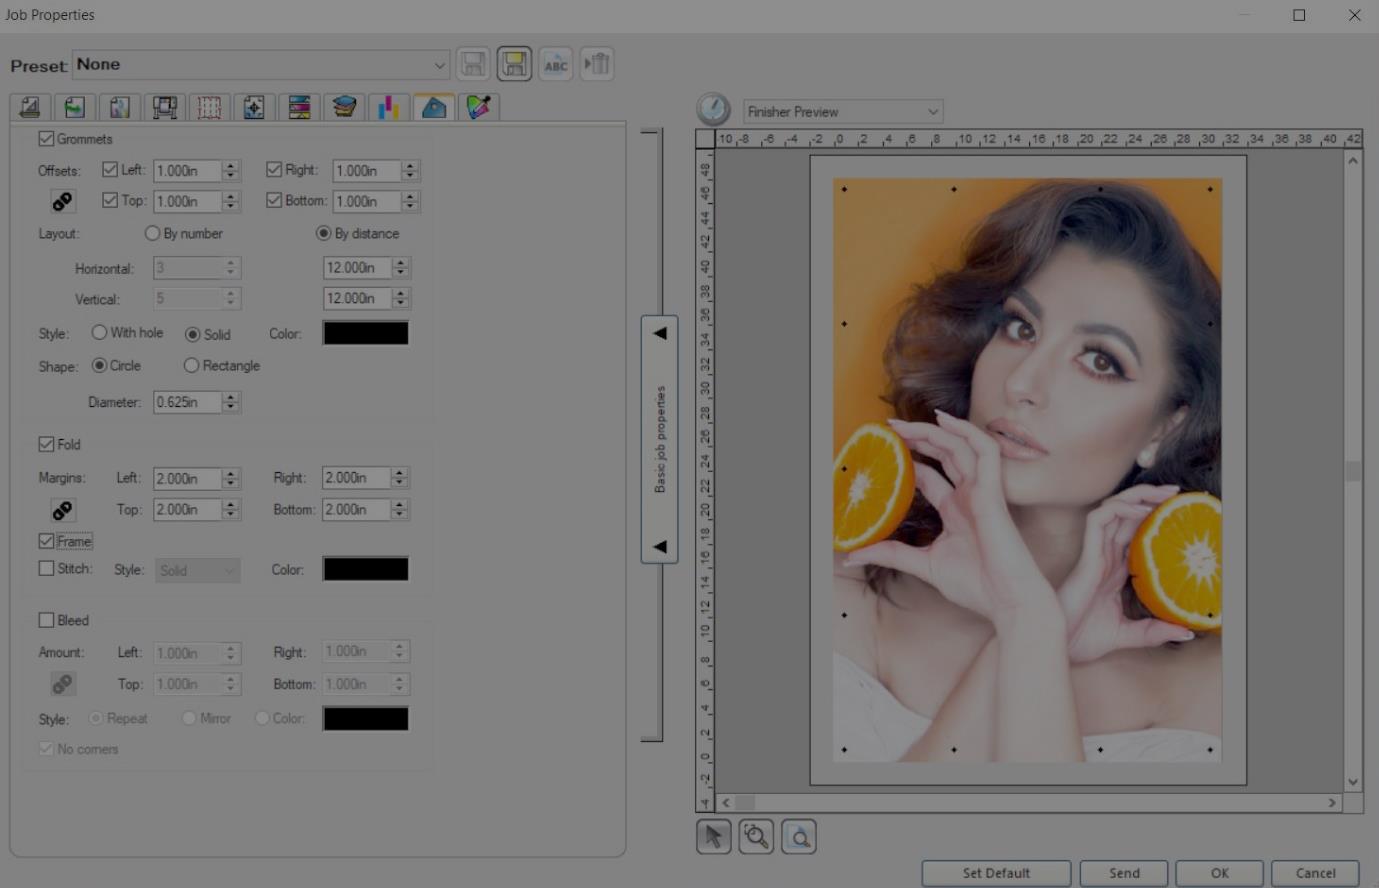The image size is (1379, 888).
Task: Collapse panel using upper black arrow
Action: tap(660, 333)
